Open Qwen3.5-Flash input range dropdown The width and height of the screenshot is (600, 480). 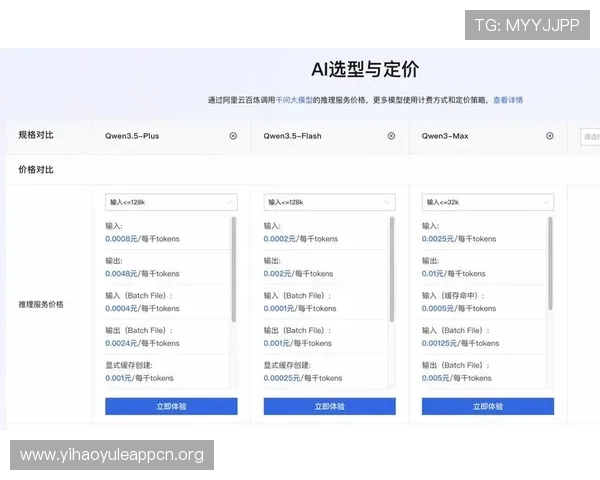(329, 202)
